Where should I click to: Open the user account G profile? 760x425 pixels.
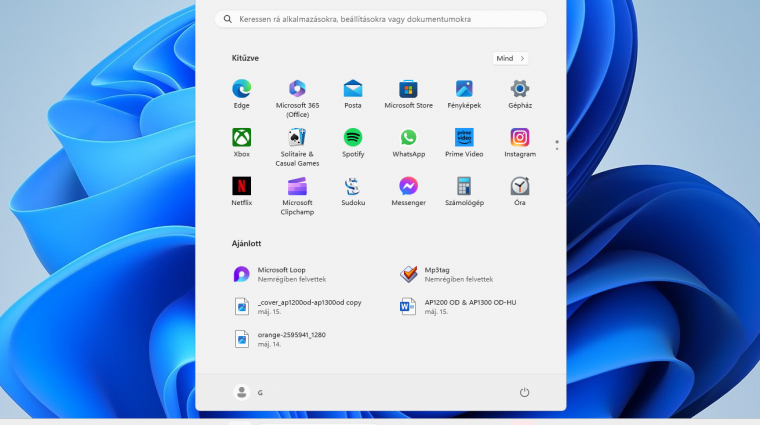pyautogui.click(x=248, y=392)
